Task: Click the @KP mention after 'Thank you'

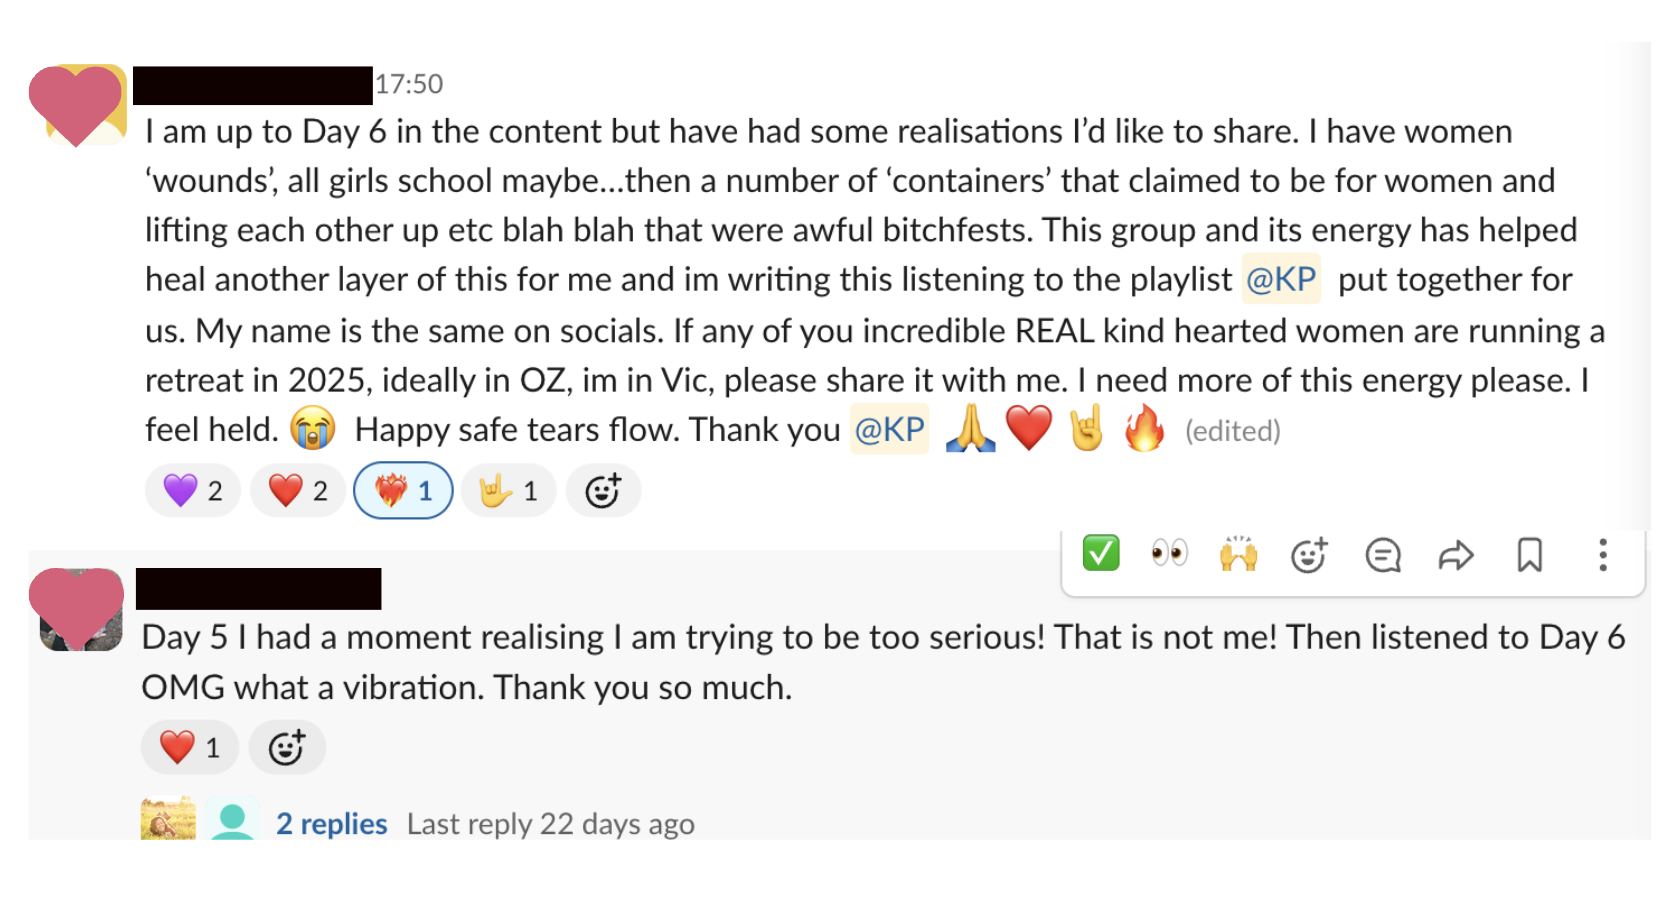Action: [889, 429]
